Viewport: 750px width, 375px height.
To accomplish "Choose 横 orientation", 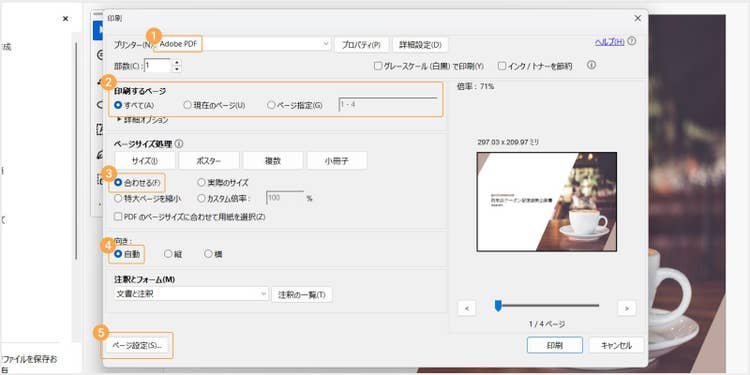I will [208, 254].
